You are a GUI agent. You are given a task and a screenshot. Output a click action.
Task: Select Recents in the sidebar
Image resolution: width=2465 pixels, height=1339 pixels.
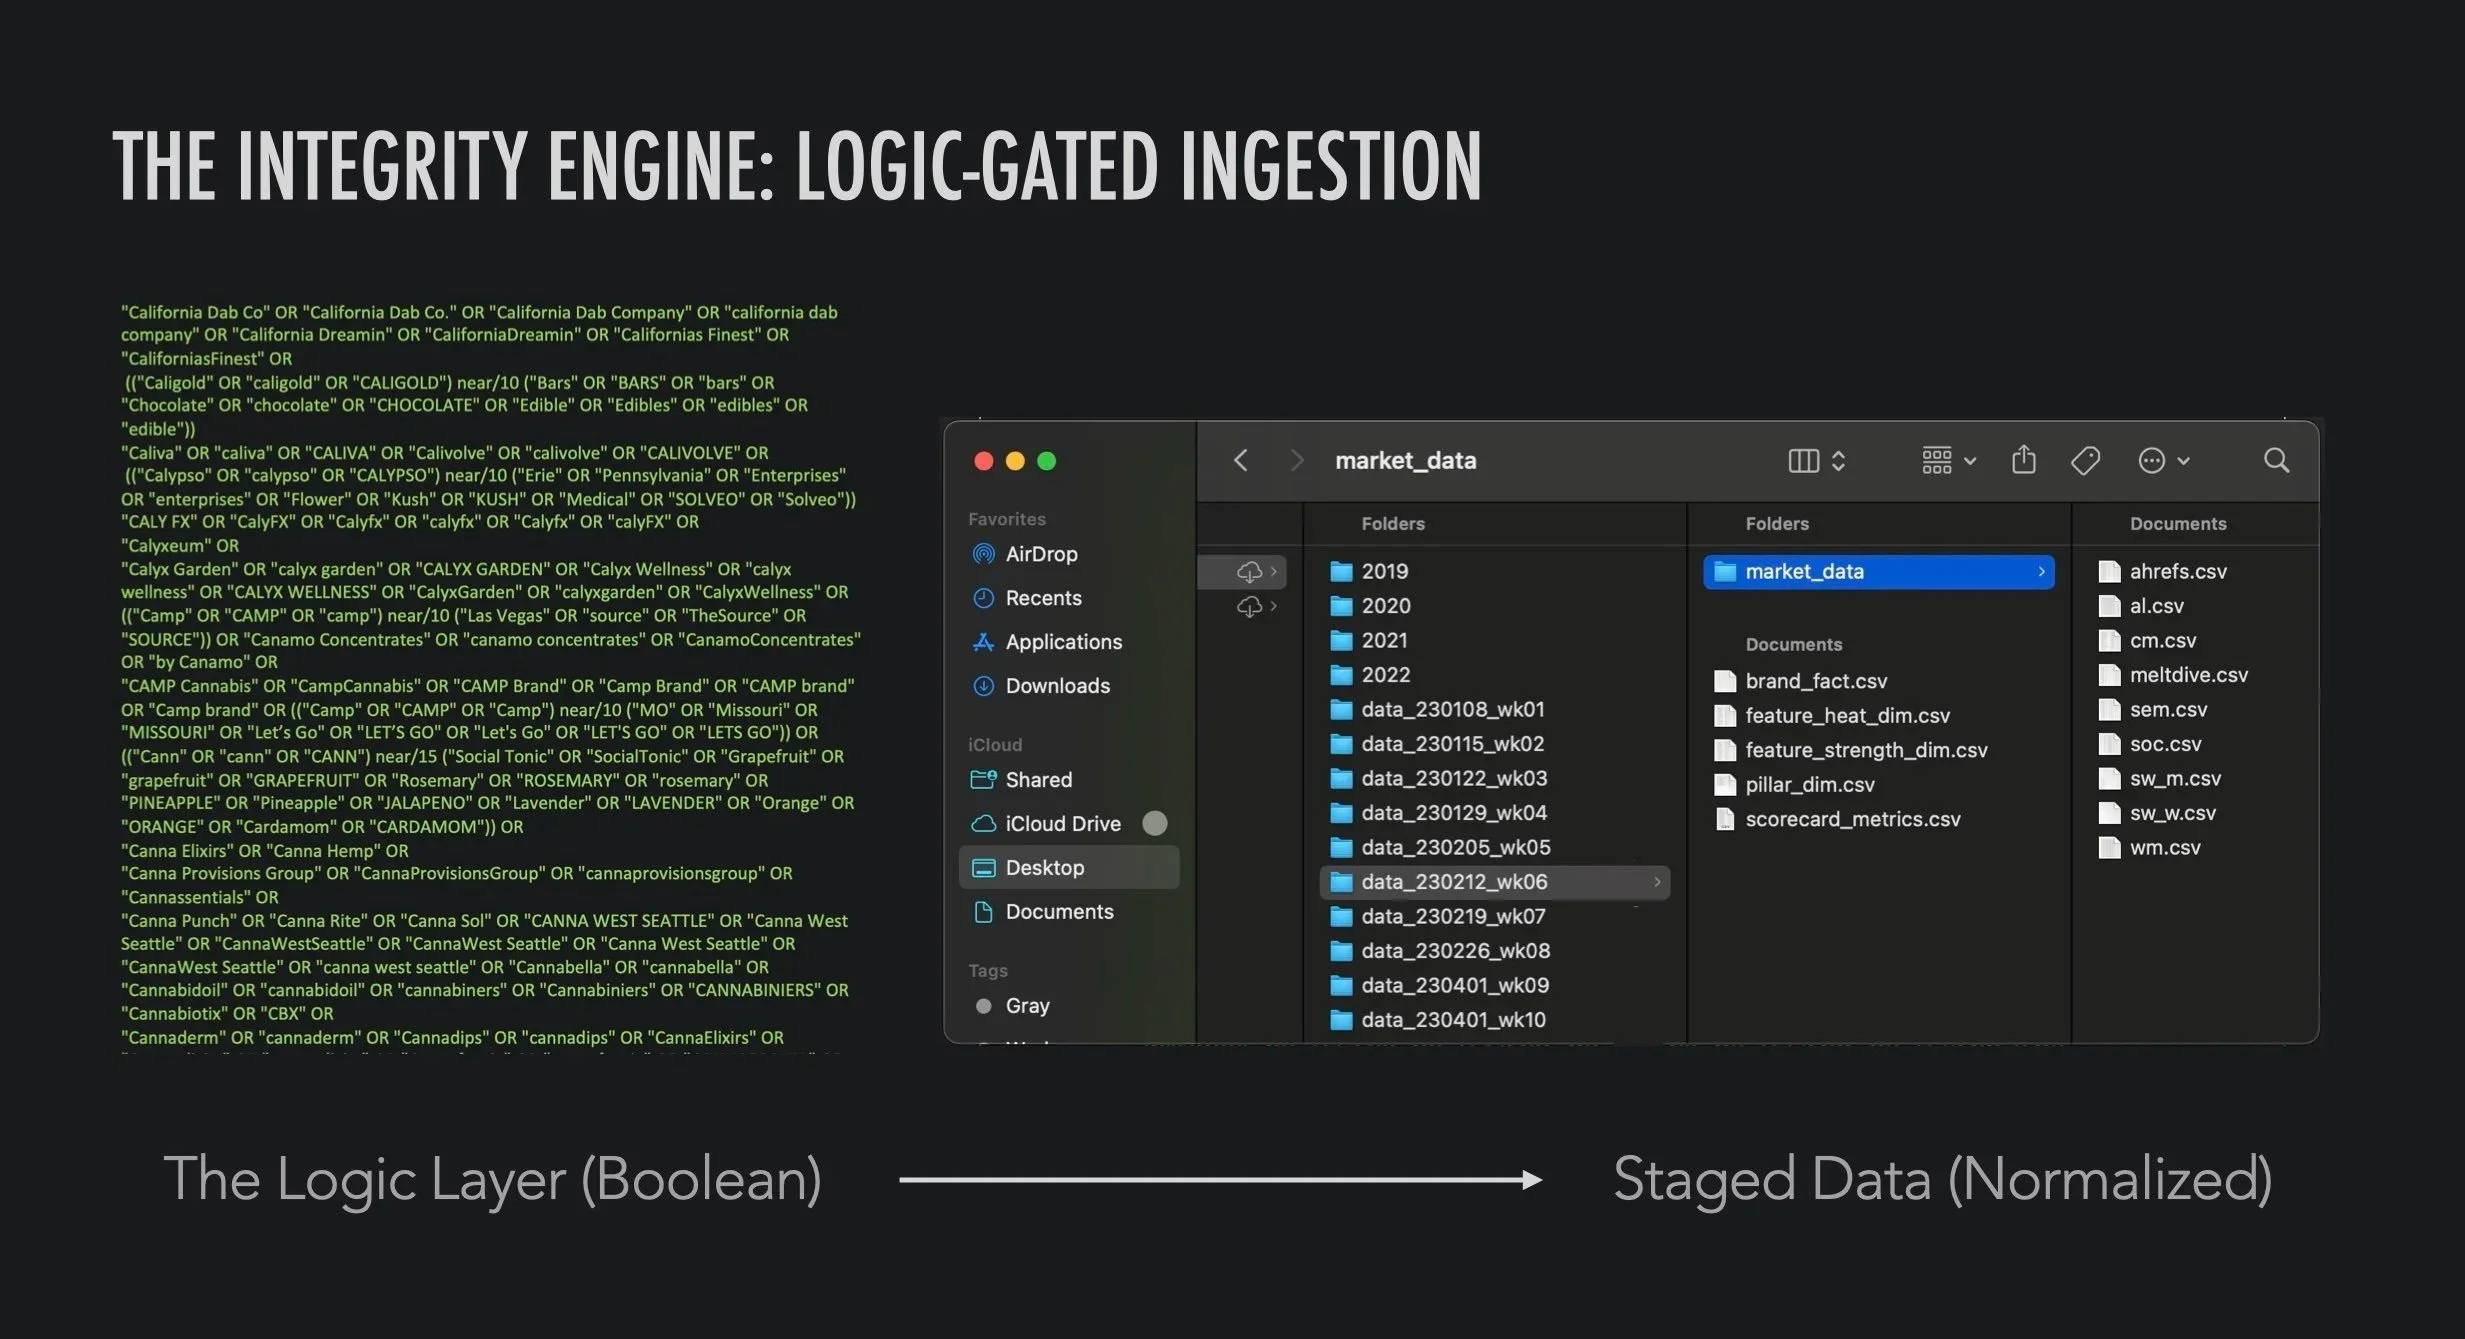coord(1043,597)
